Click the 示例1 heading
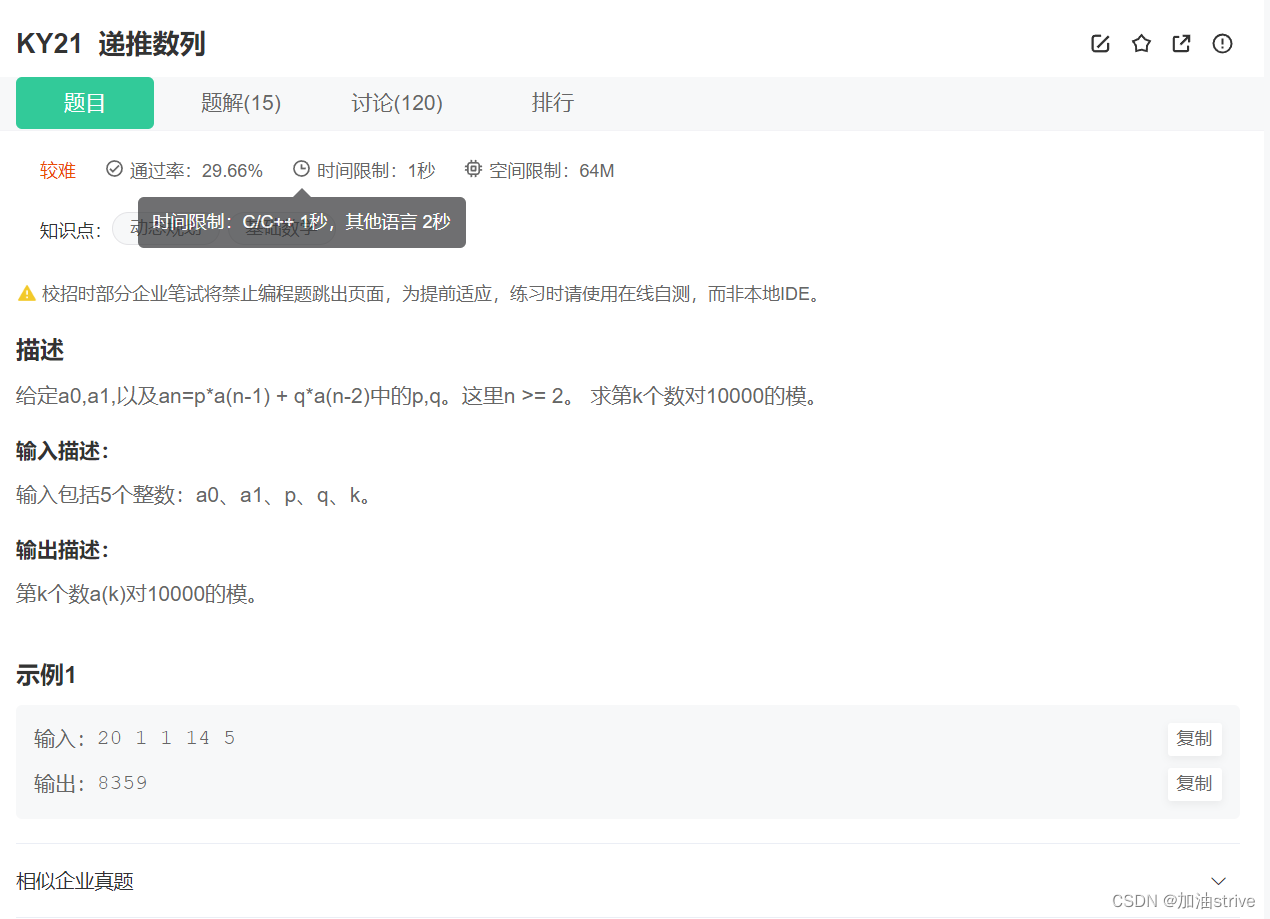The width and height of the screenshot is (1270, 919). tap(46, 675)
